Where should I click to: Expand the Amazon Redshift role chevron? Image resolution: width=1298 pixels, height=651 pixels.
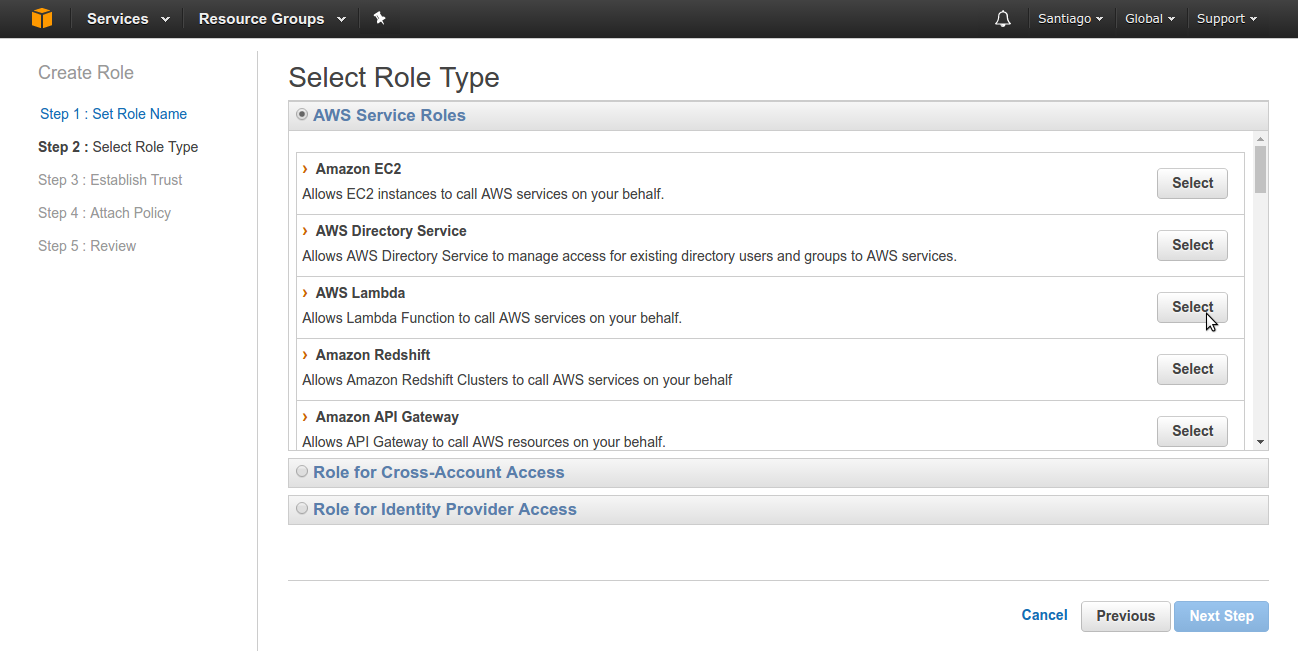click(305, 355)
